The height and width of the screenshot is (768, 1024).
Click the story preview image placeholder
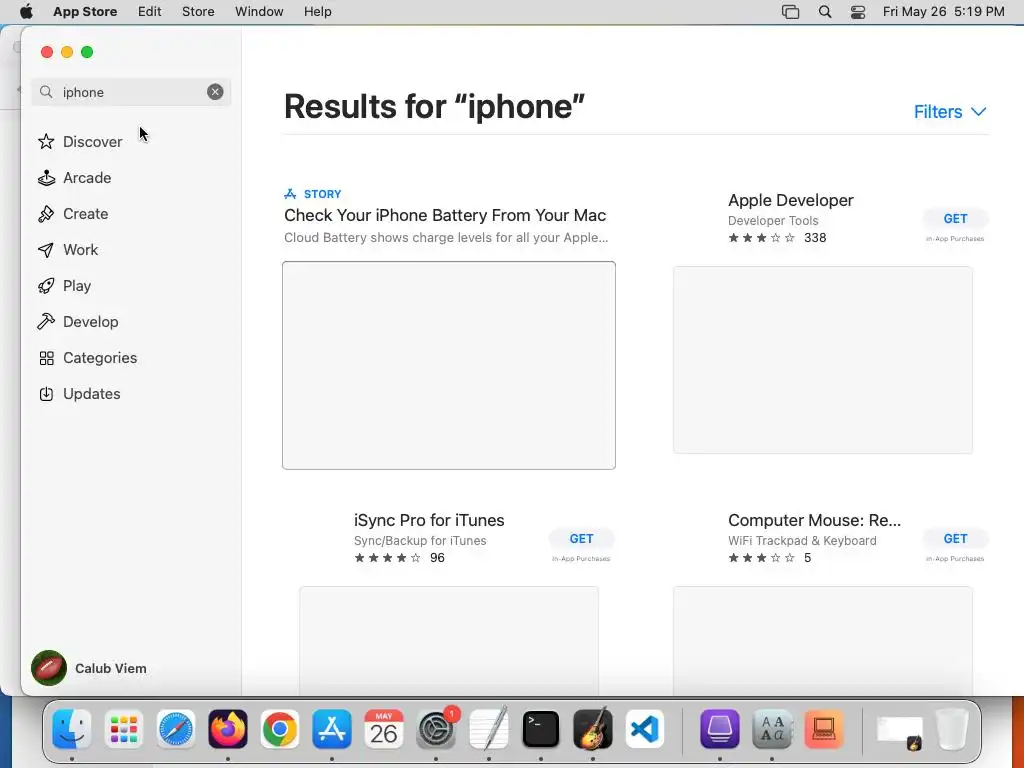(449, 365)
